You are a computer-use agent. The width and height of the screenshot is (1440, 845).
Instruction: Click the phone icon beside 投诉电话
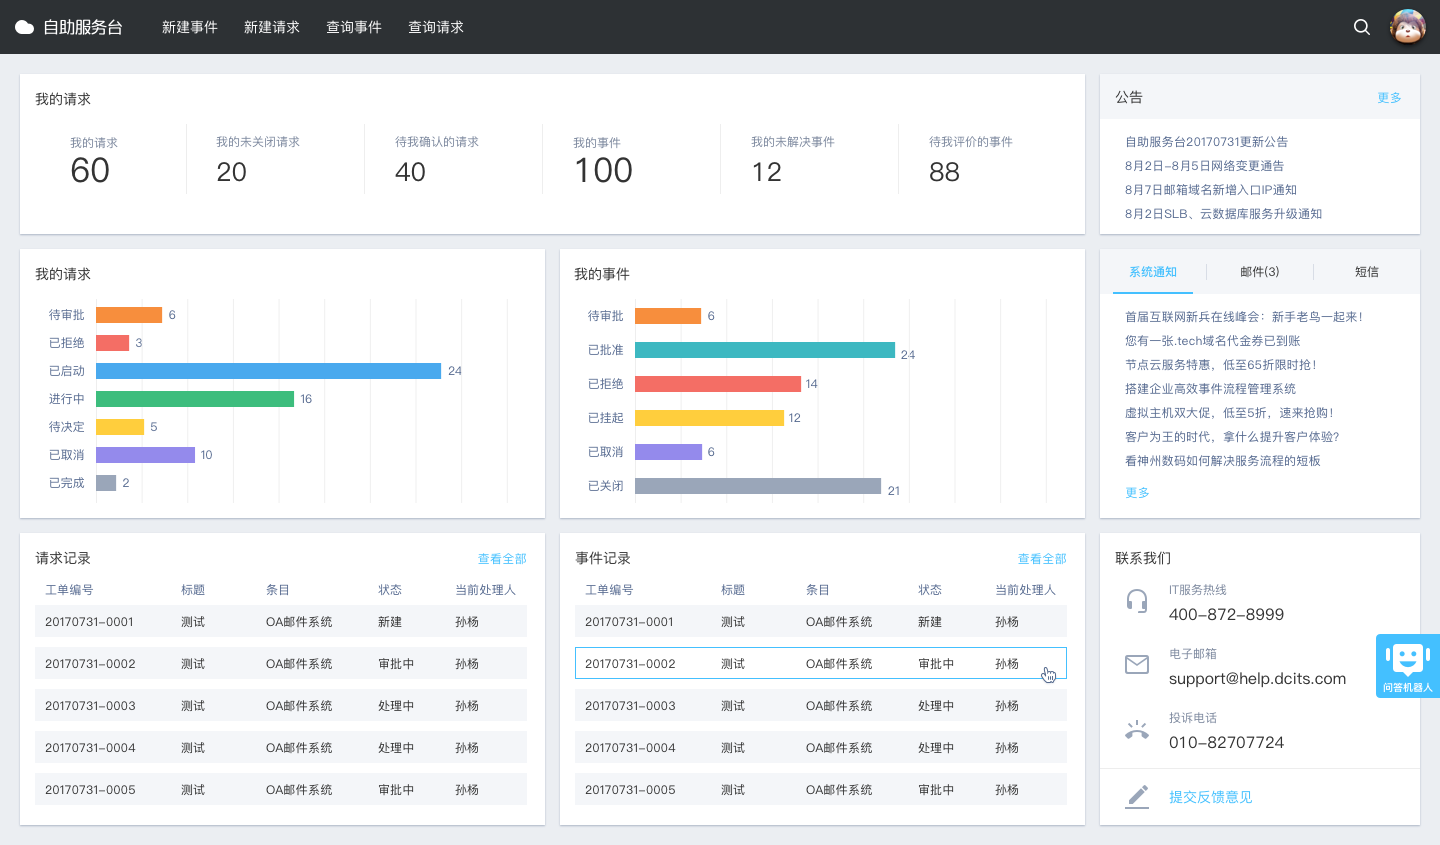tap(1137, 729)
